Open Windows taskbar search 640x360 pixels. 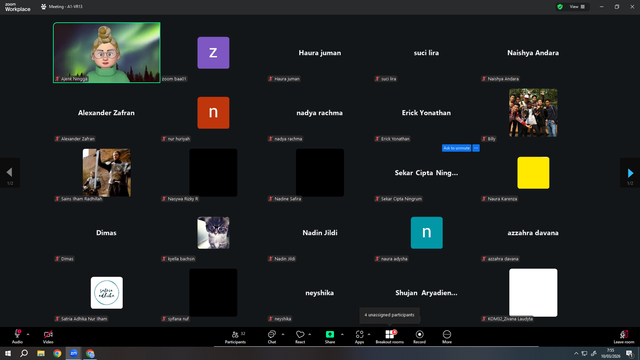[x=24, y=353]
